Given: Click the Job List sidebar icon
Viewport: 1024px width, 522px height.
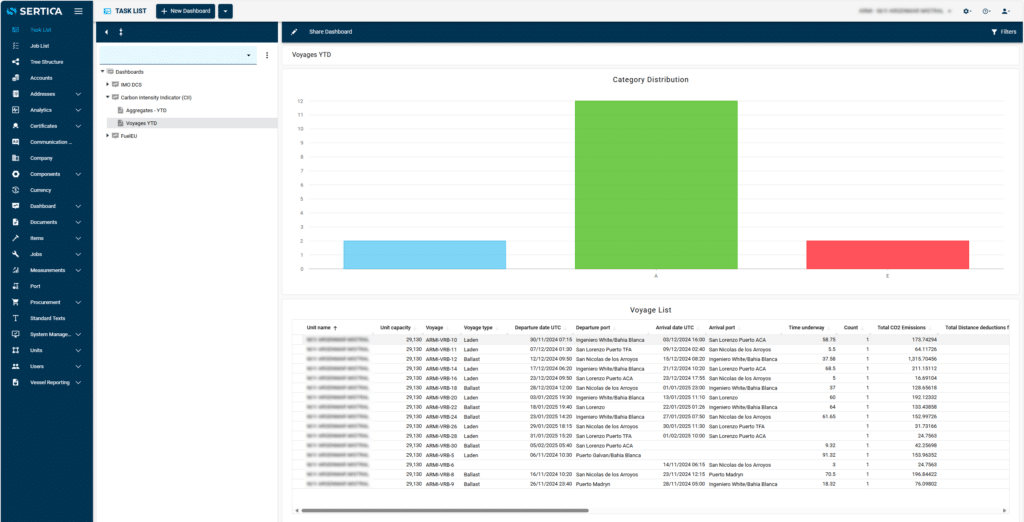Looking at the screenshot, I should pyautogui.click(x=16, y=46).
